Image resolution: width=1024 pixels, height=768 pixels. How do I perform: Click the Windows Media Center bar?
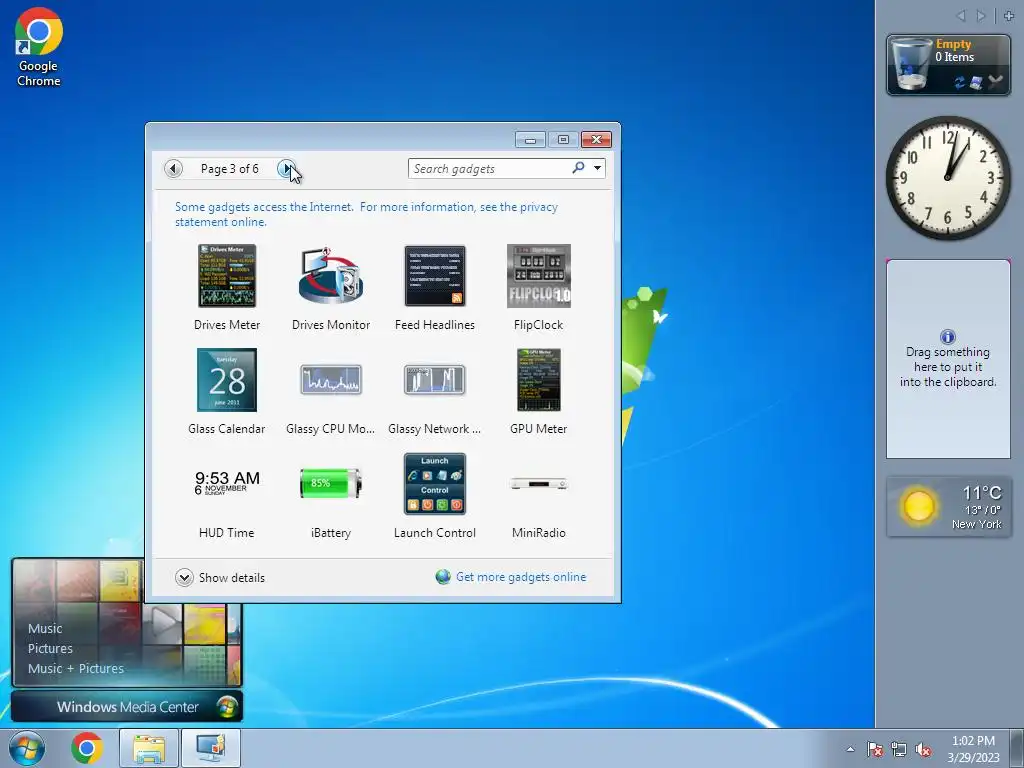(127, 707)
